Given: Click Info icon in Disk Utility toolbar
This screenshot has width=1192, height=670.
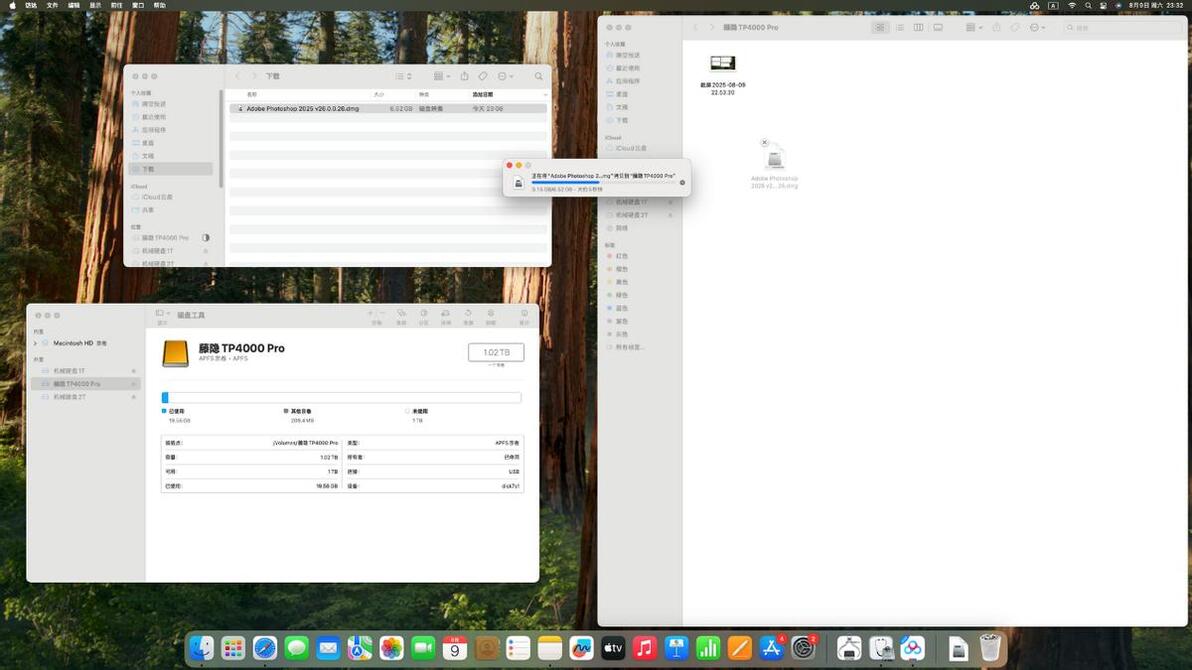Looking at the screenshot, I should [524, 313].
